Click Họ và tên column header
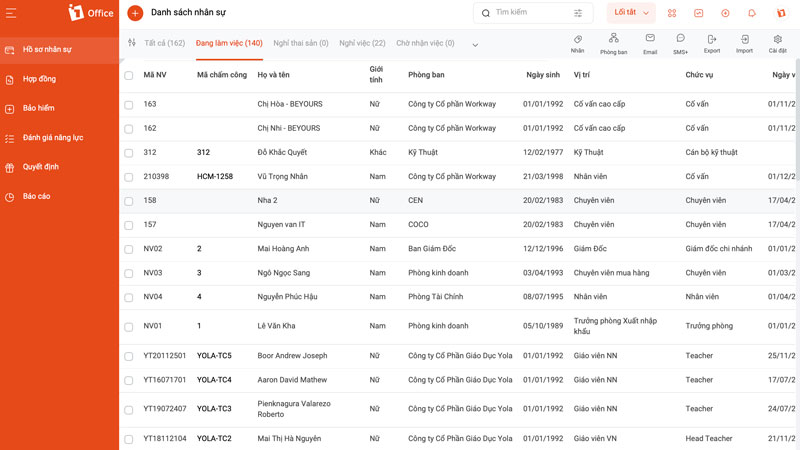 click(x=273, y=75)
